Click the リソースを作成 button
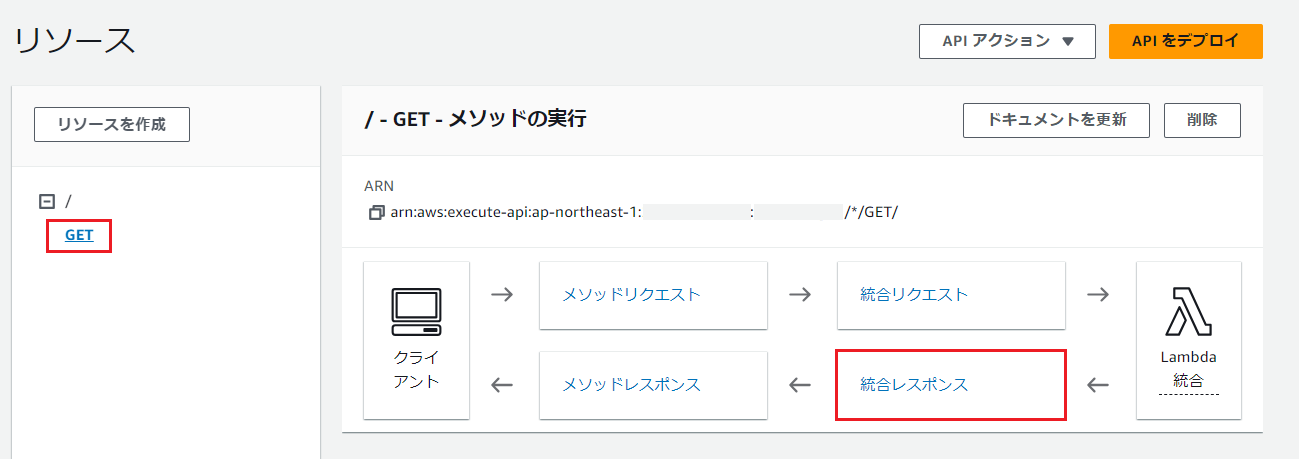Viewport: 1299px width, 459px height. (112, 125)
